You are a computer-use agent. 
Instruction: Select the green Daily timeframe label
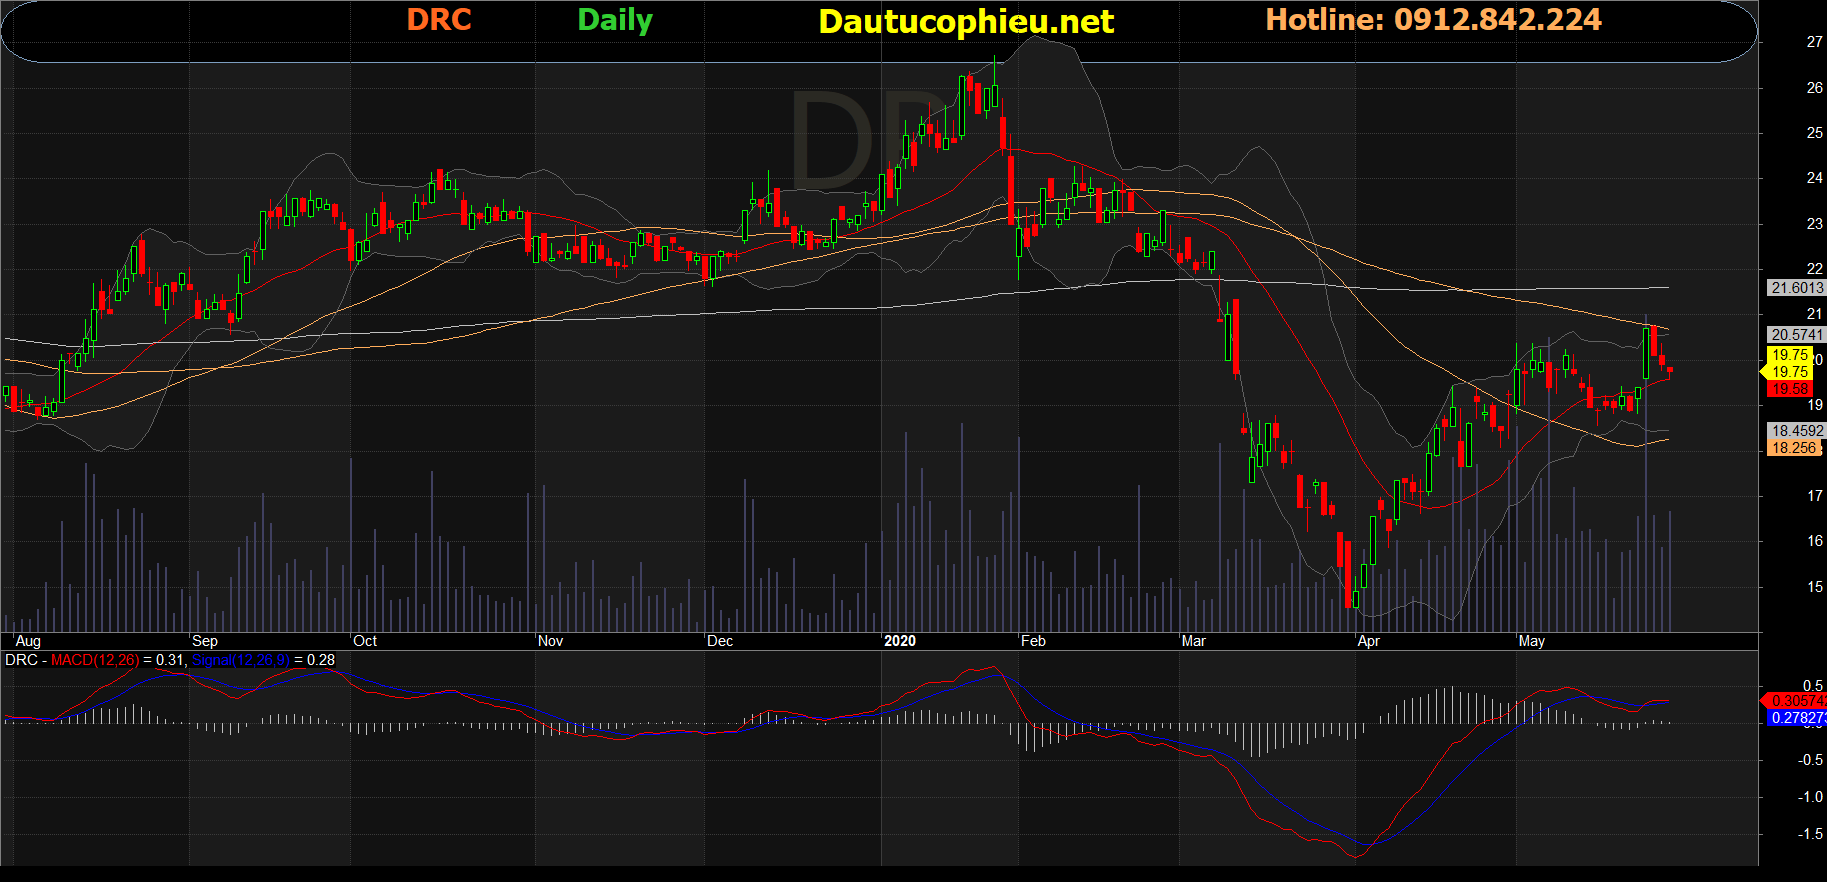[615, 21]
